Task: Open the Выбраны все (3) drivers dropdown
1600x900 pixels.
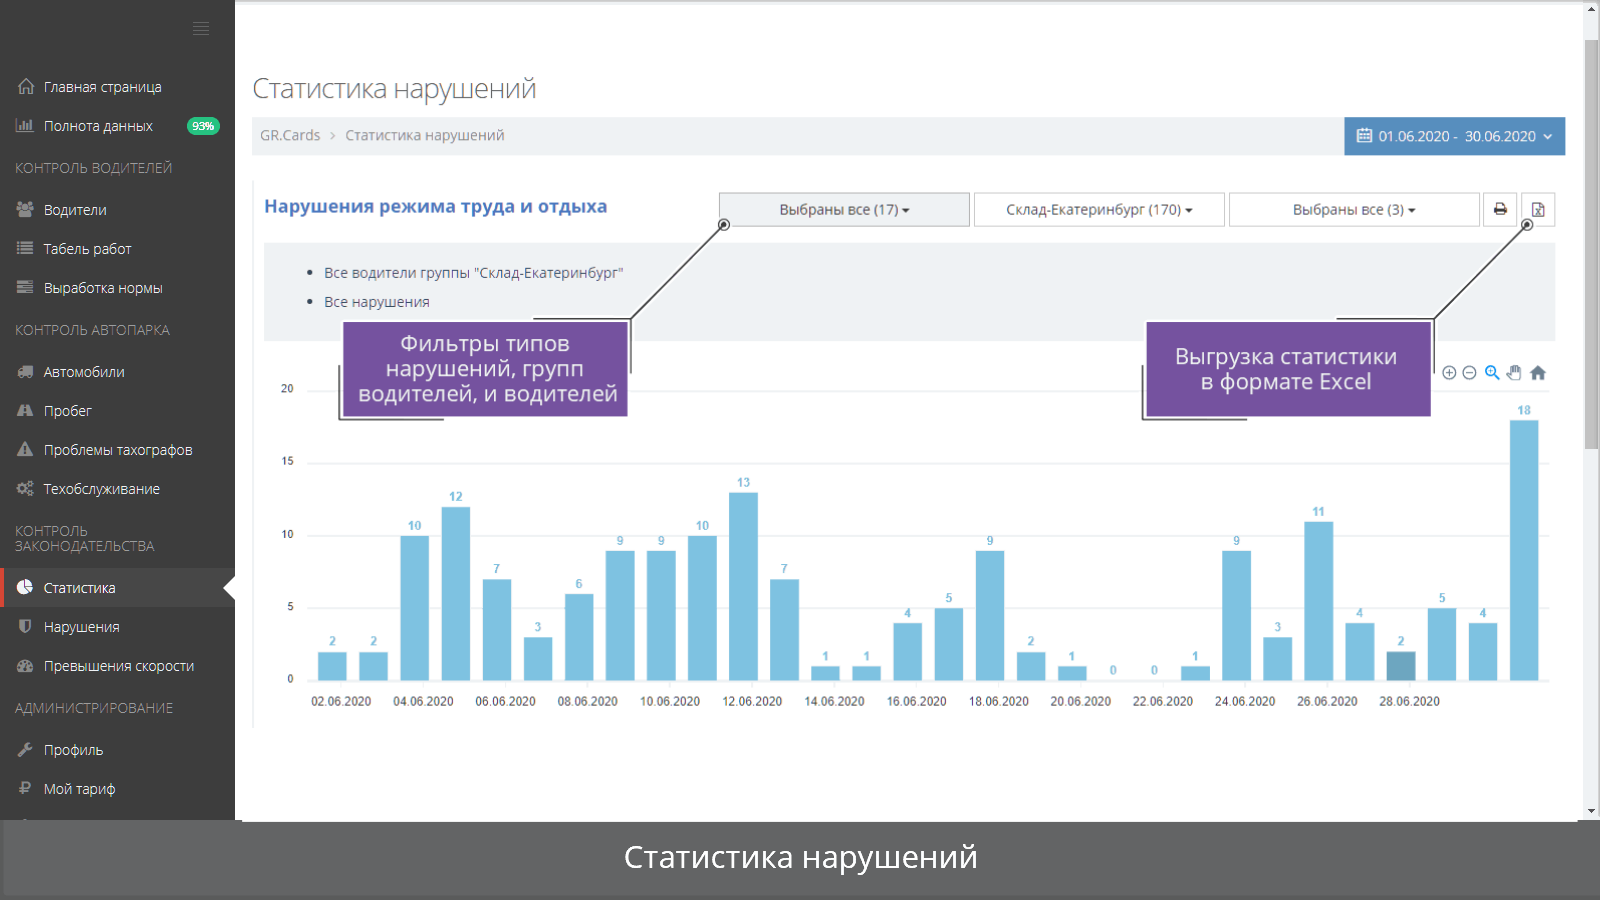Action: pyautogui.click(x=1354, y=210)
